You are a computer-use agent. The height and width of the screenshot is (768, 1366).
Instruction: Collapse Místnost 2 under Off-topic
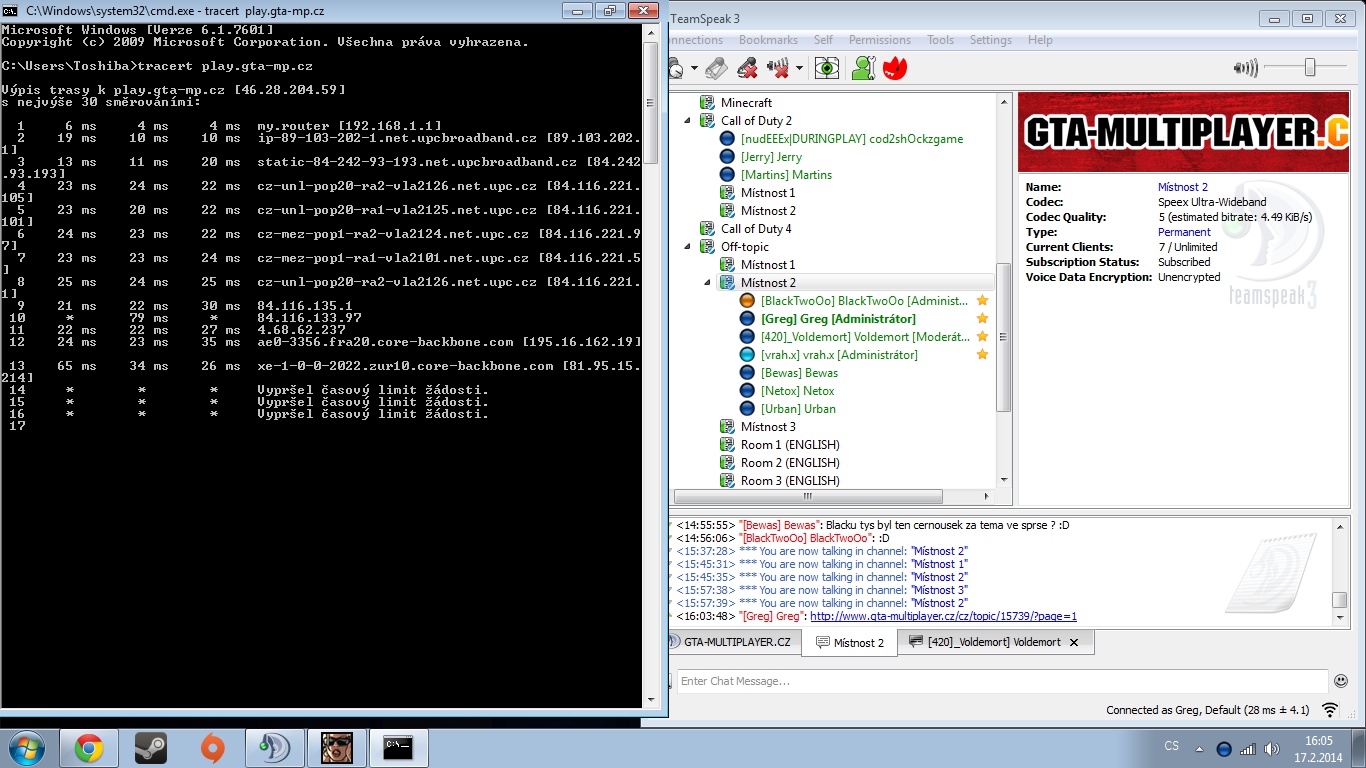pyautogui.click(x=707, y=283)
